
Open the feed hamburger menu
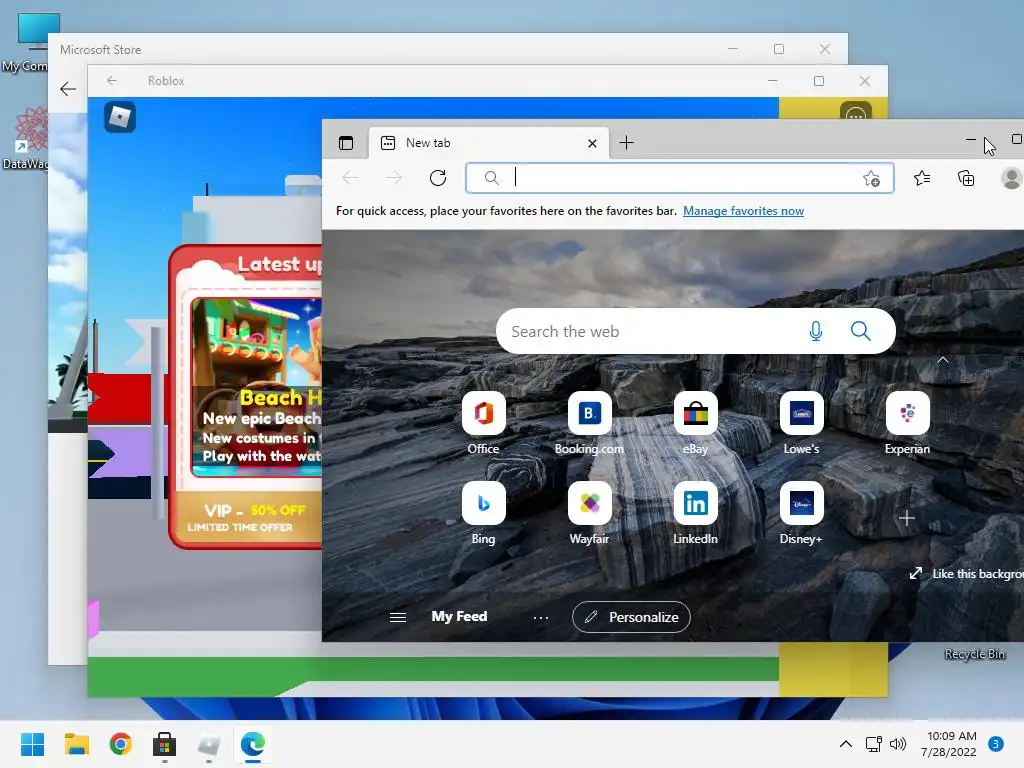pos(398,617)
